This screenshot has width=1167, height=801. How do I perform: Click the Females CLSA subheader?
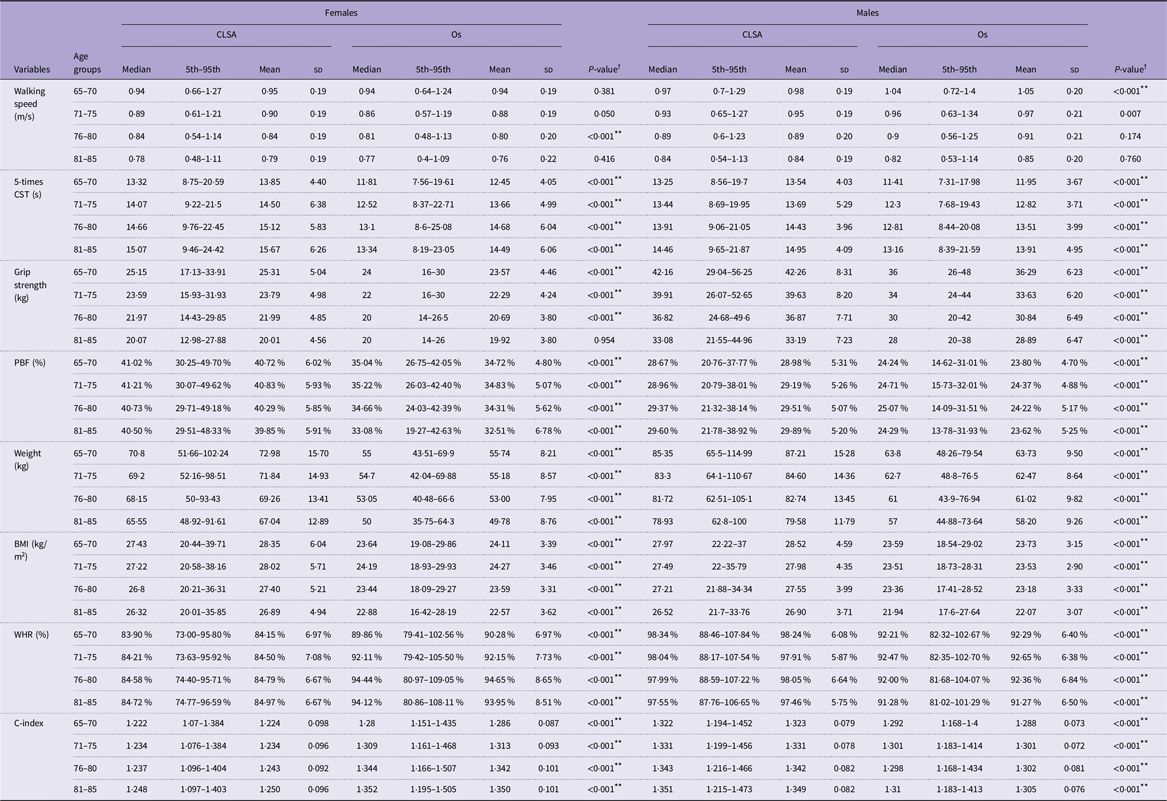point(226,34)
